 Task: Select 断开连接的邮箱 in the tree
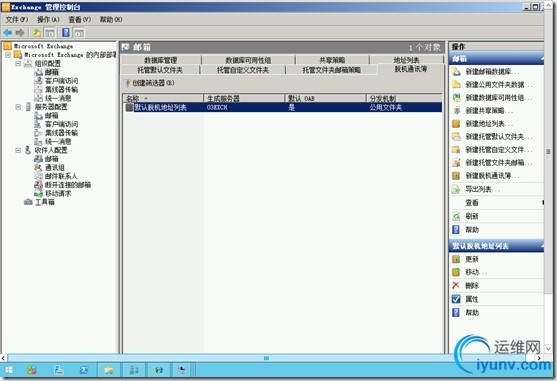(x=67, y=185)
